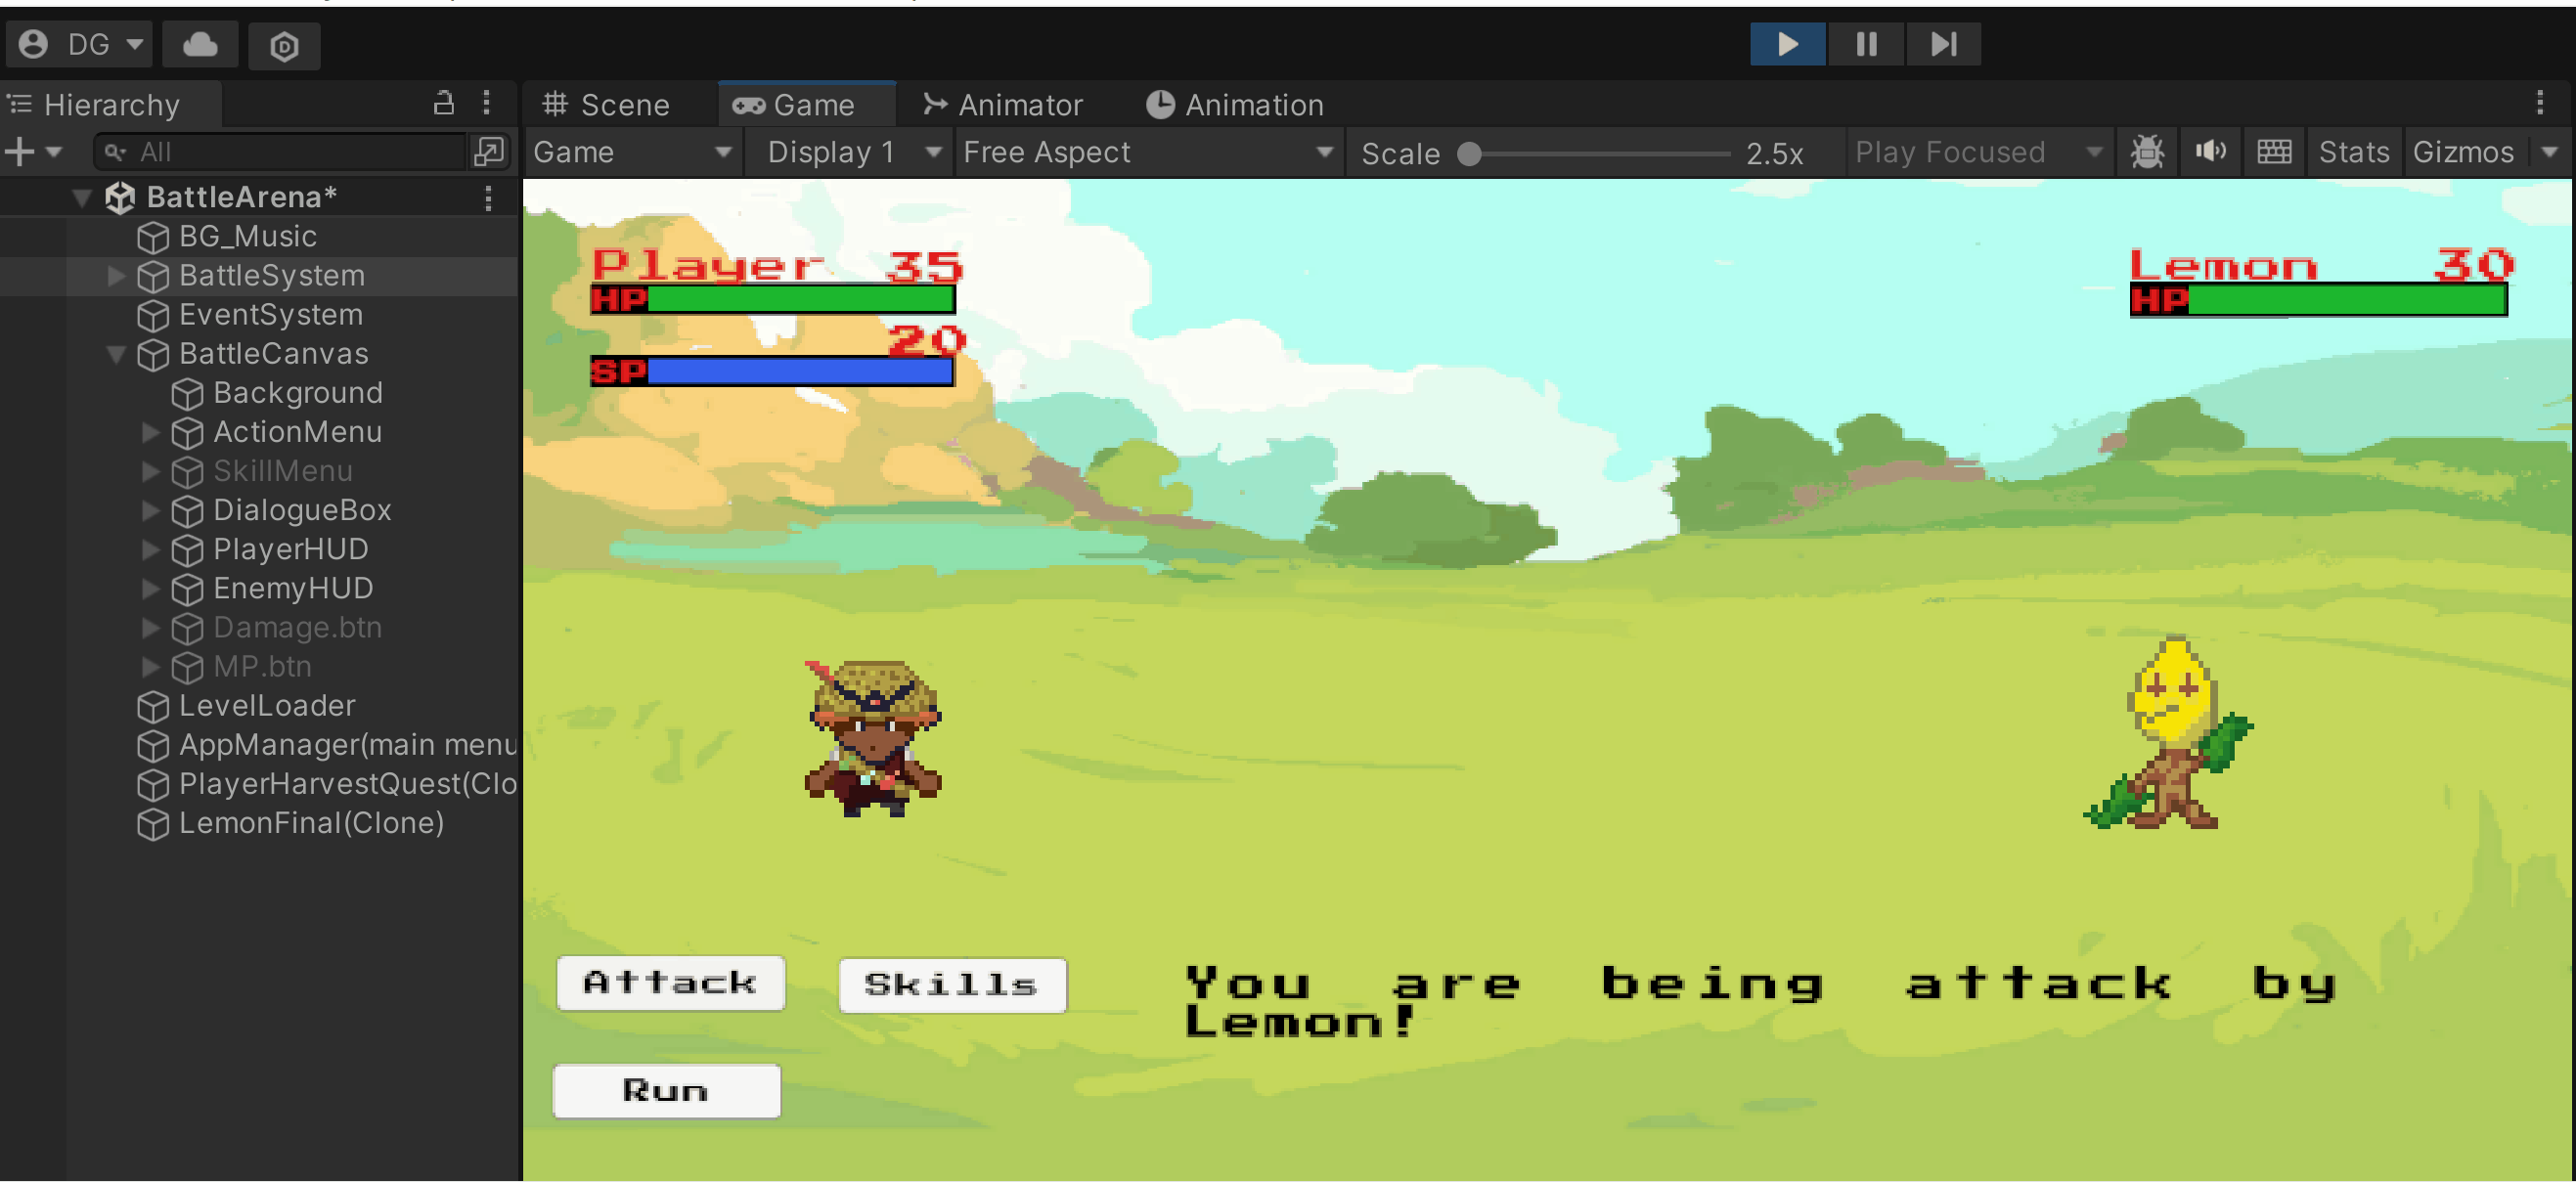Click the plus create object button

(x=20, y=152)
